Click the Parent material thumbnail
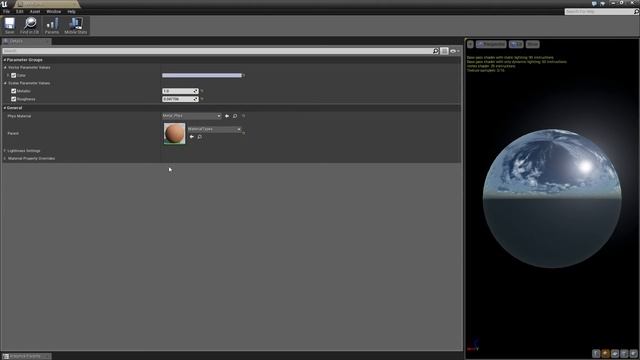This screenshot has height=360, width=640. coord(174,133)
